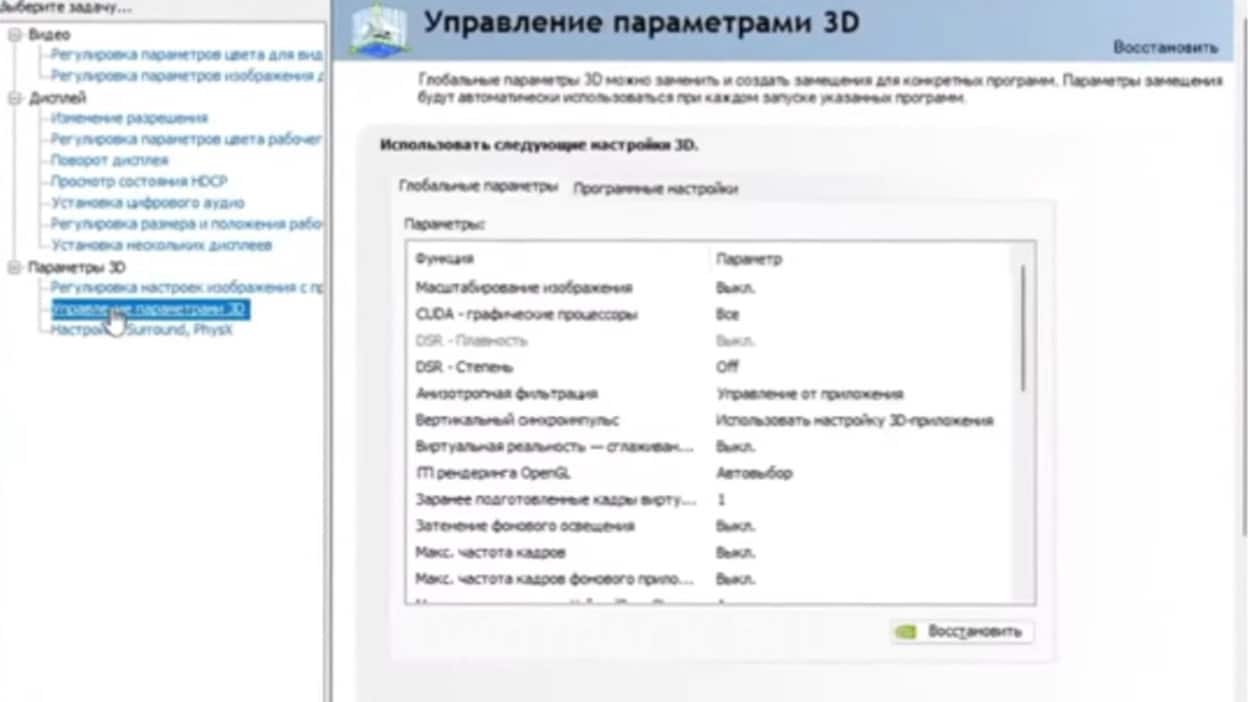The image size is (1248, 702).
Task: Select Установка цифрового аудио item
Action: (x=147, y=203)
